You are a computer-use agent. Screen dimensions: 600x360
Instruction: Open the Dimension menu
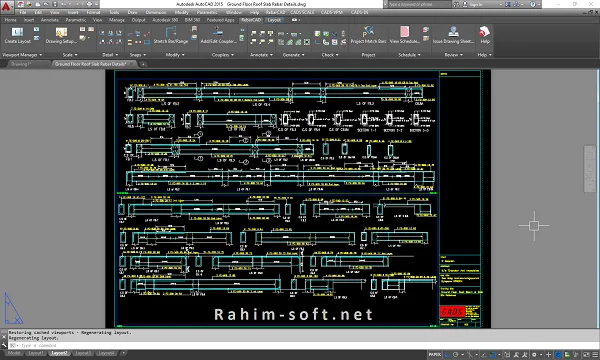click(156, 12)
